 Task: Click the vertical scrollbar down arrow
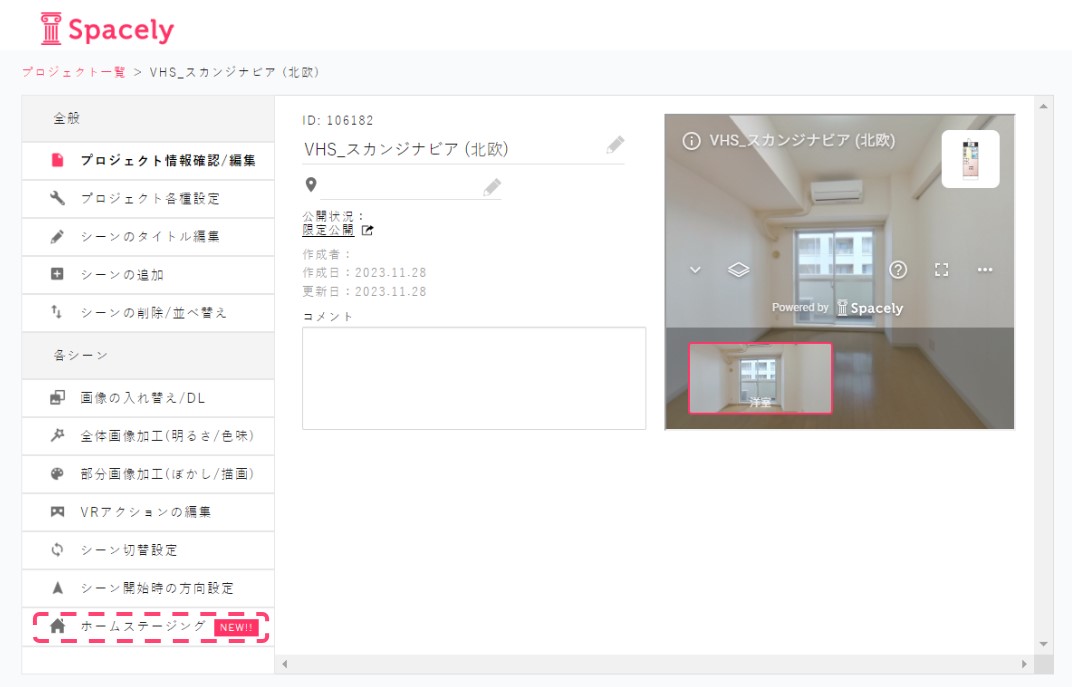point(1043,644)
